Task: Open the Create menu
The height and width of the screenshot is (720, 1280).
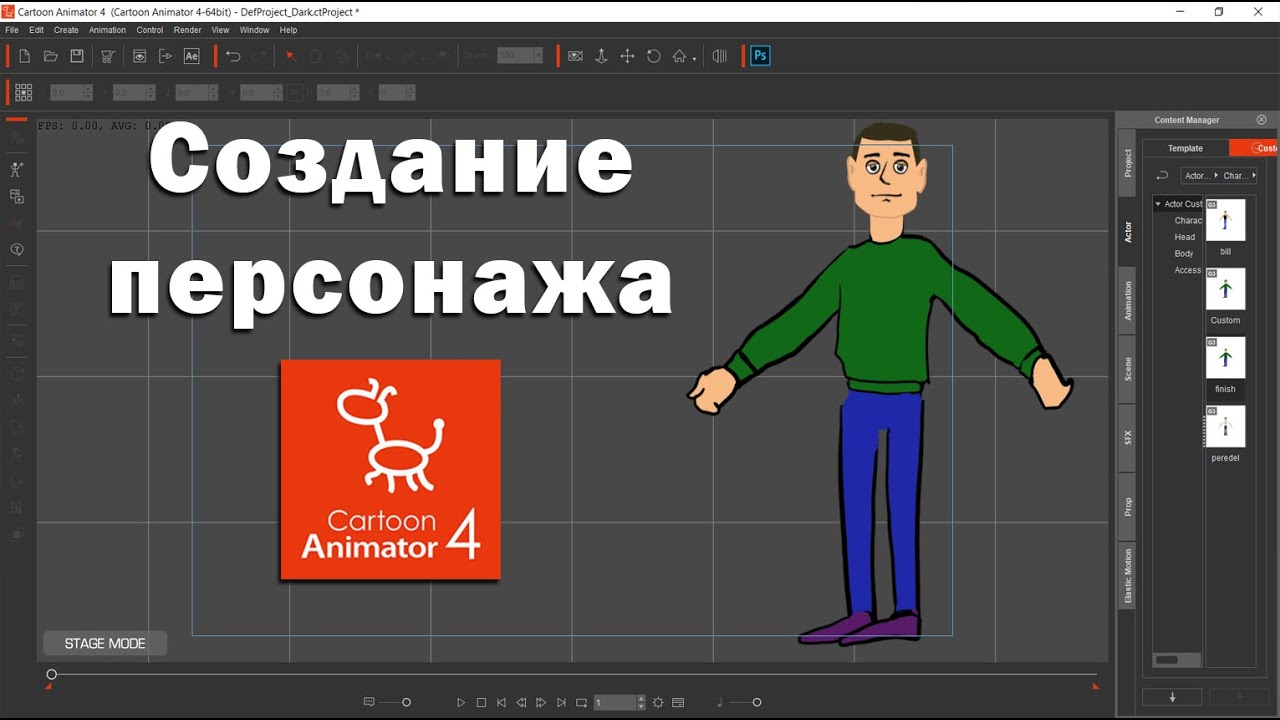Action: pyautogui.click(x=66, y=30)
